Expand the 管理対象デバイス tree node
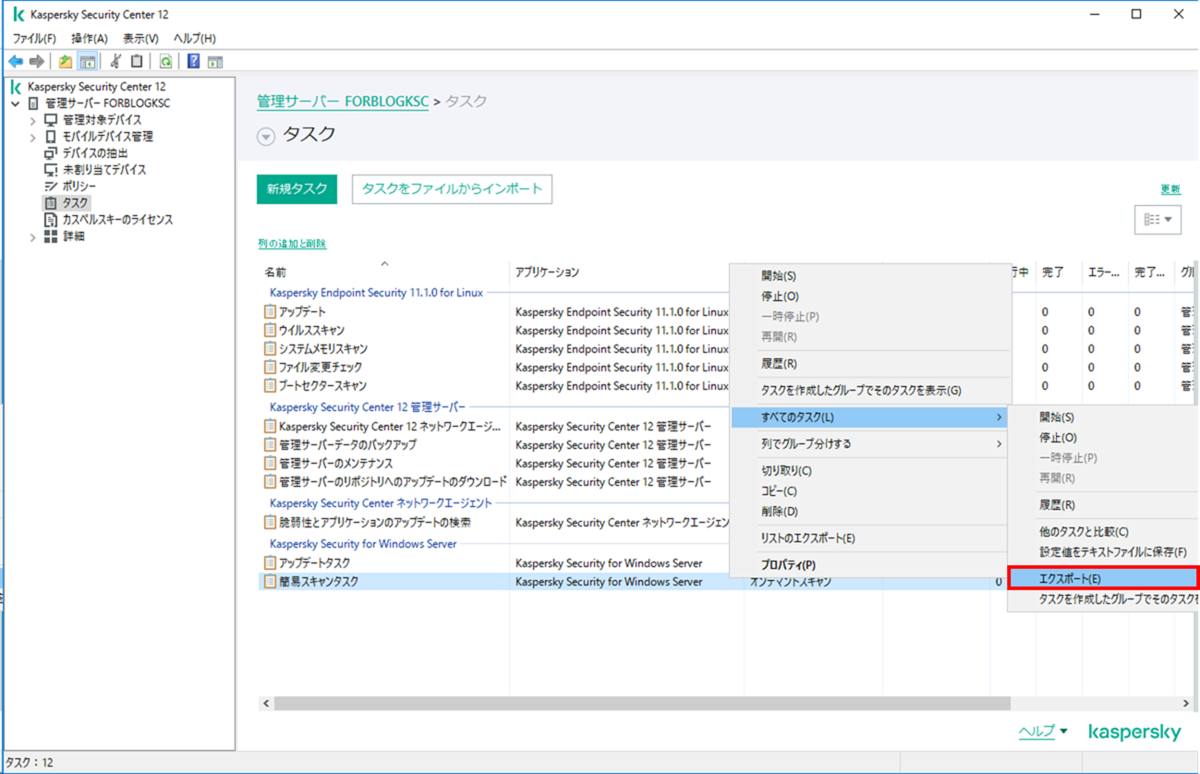This screenshot has height=774, width=1200. point(32,120)
